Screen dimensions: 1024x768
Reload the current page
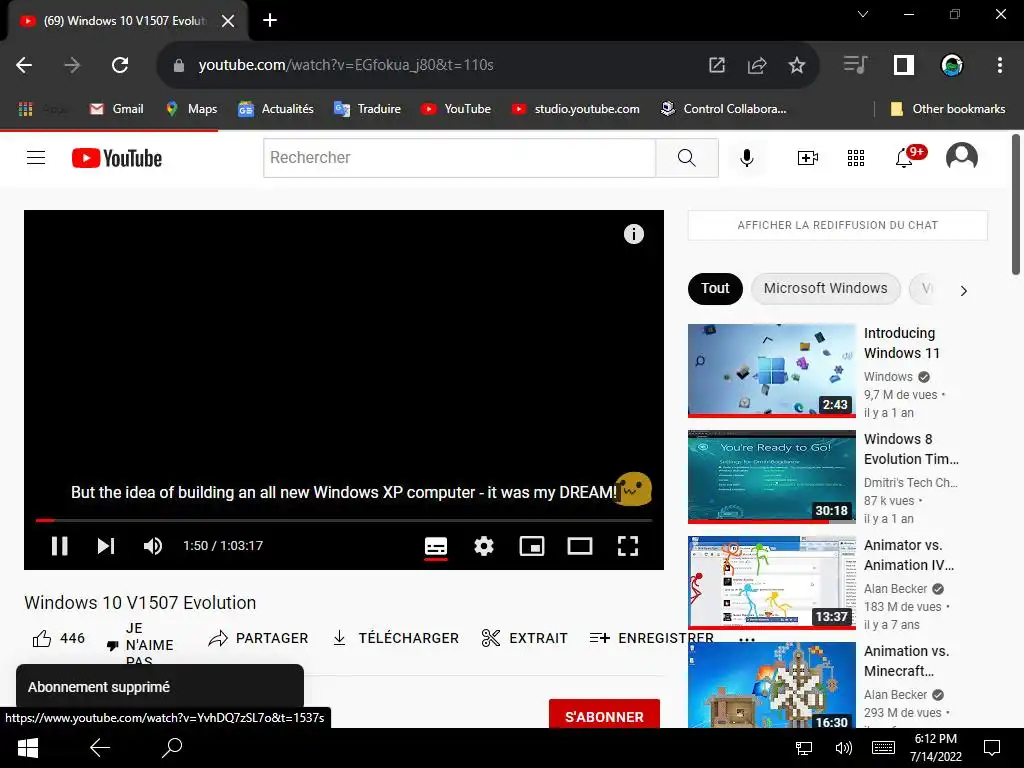(x=120, y=65)
